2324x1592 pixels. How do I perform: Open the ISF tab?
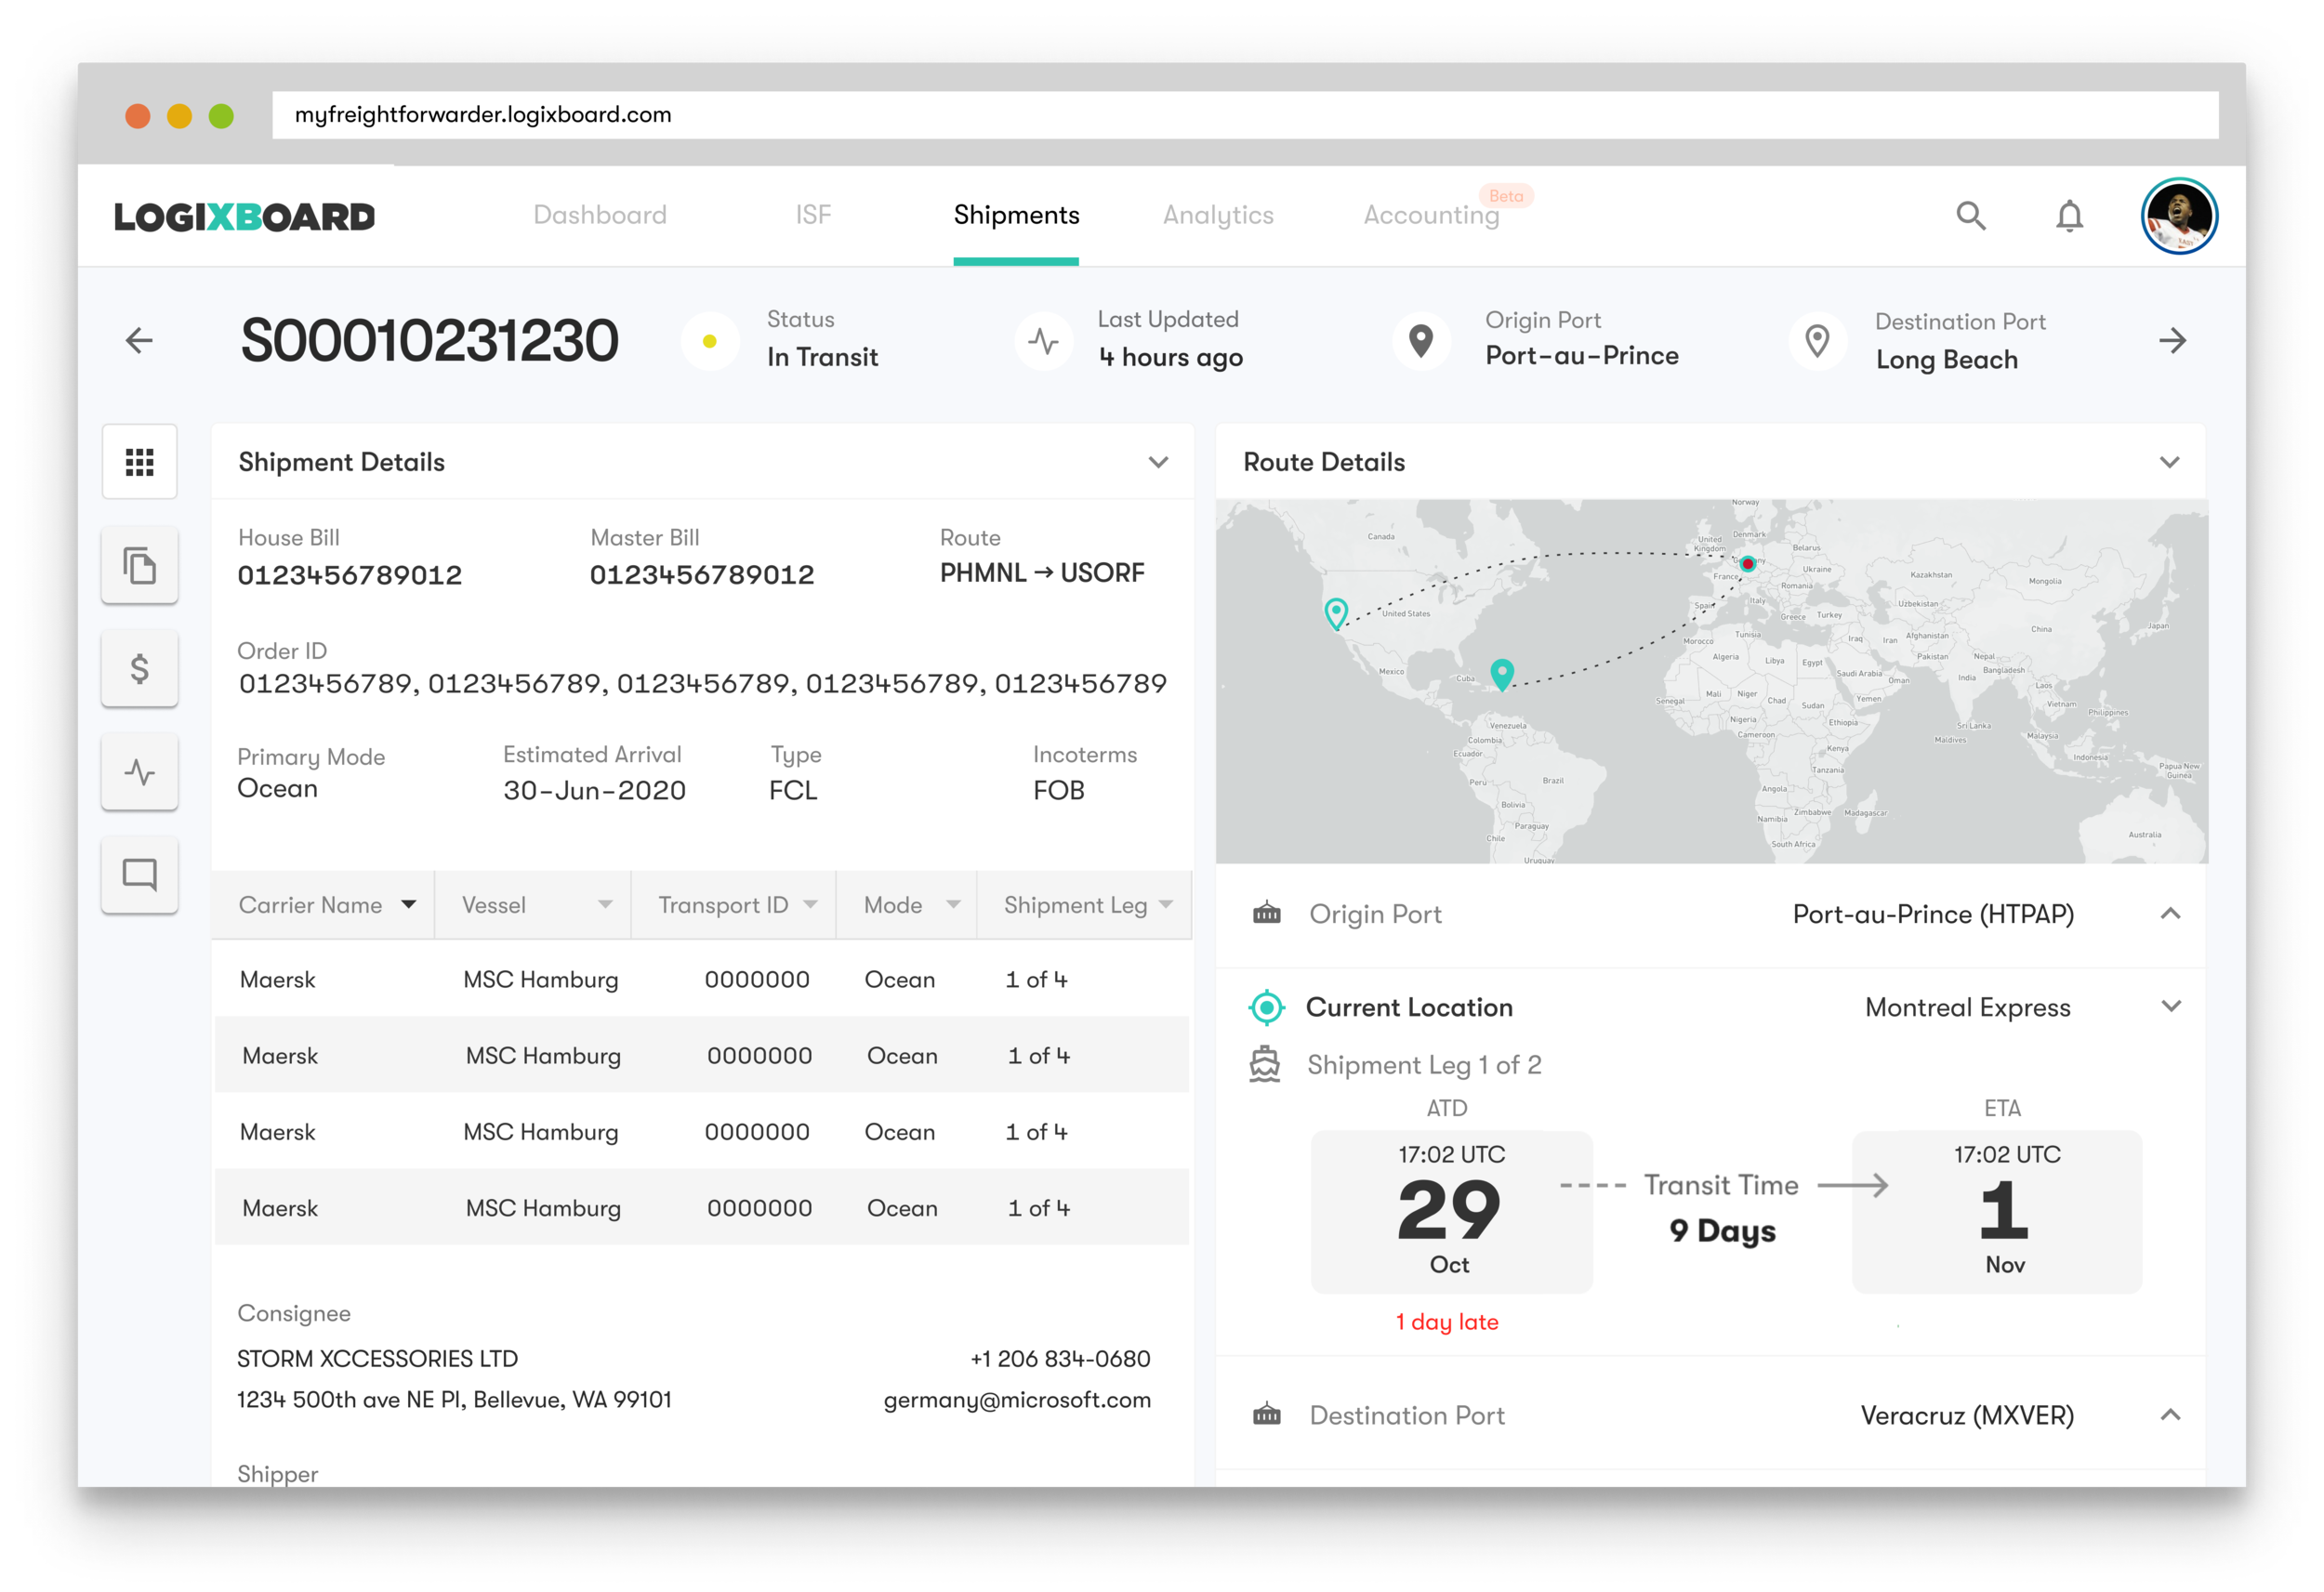point(813,215)
